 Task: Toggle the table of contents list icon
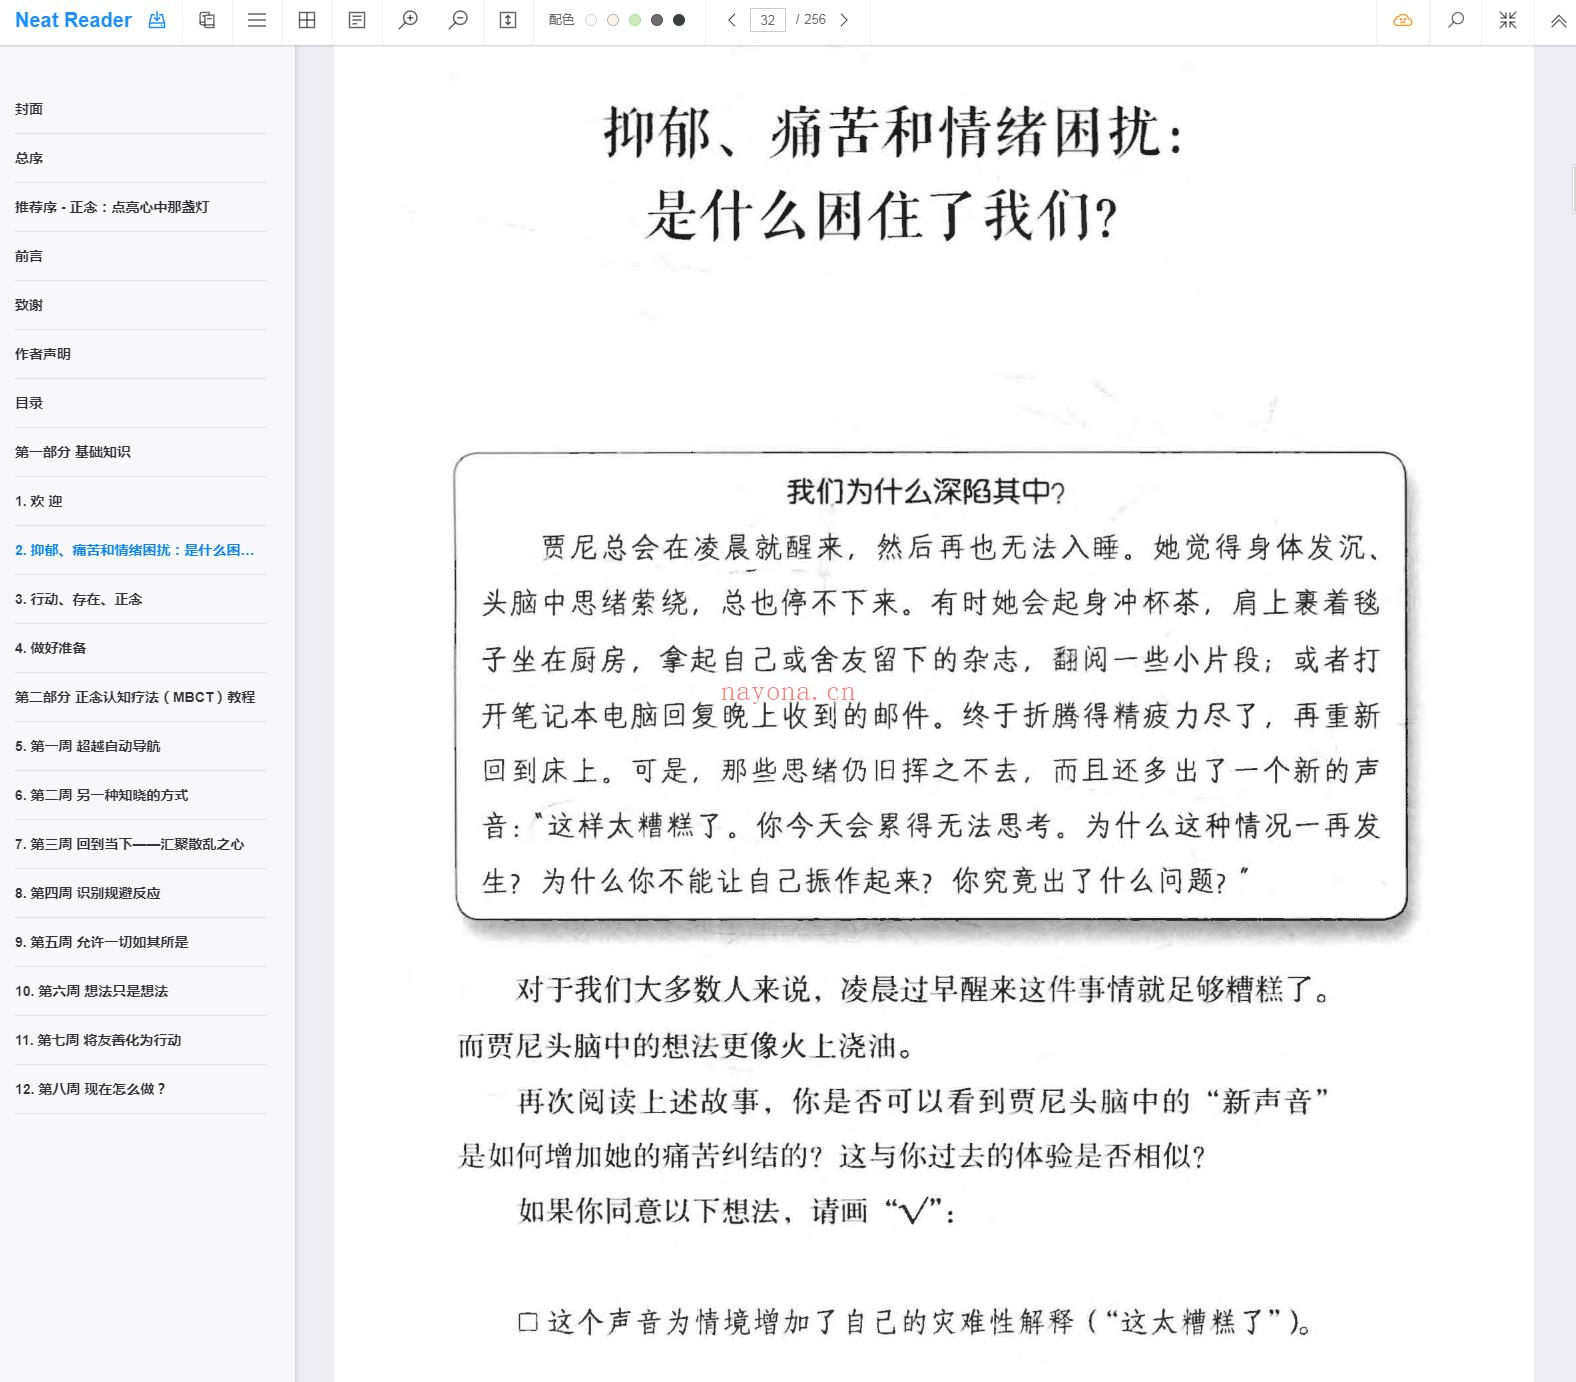257,20
